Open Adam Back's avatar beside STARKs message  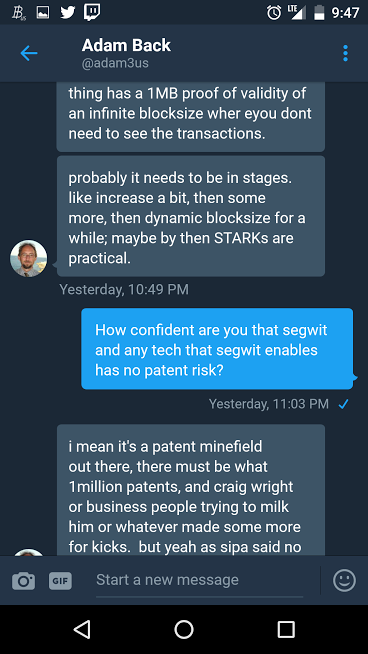pyautogui.click(x=28, y=258)
